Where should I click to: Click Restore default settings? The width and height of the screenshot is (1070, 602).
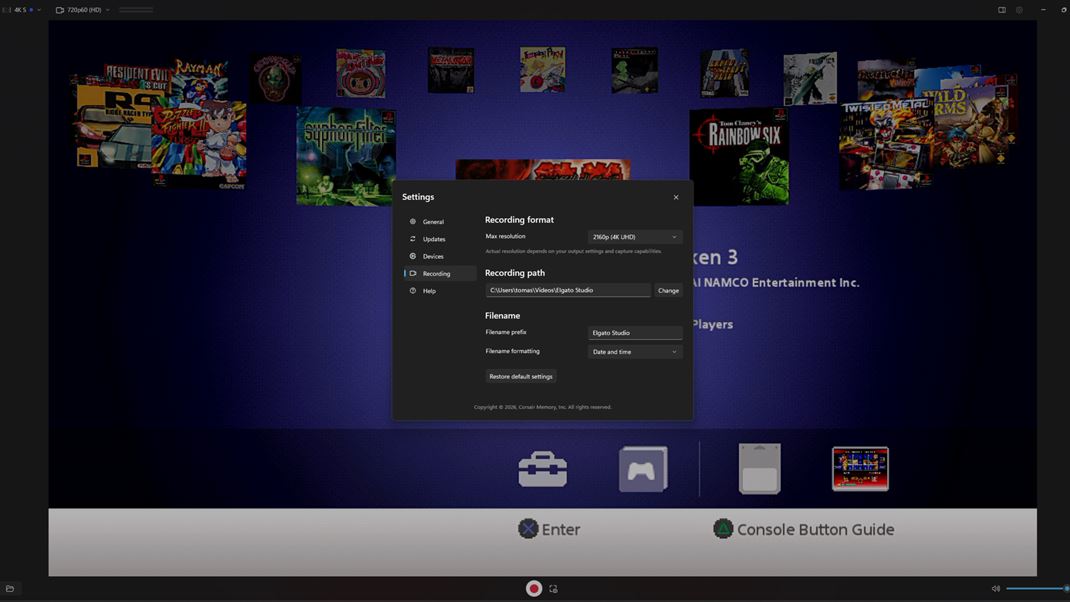click(521, 376)
